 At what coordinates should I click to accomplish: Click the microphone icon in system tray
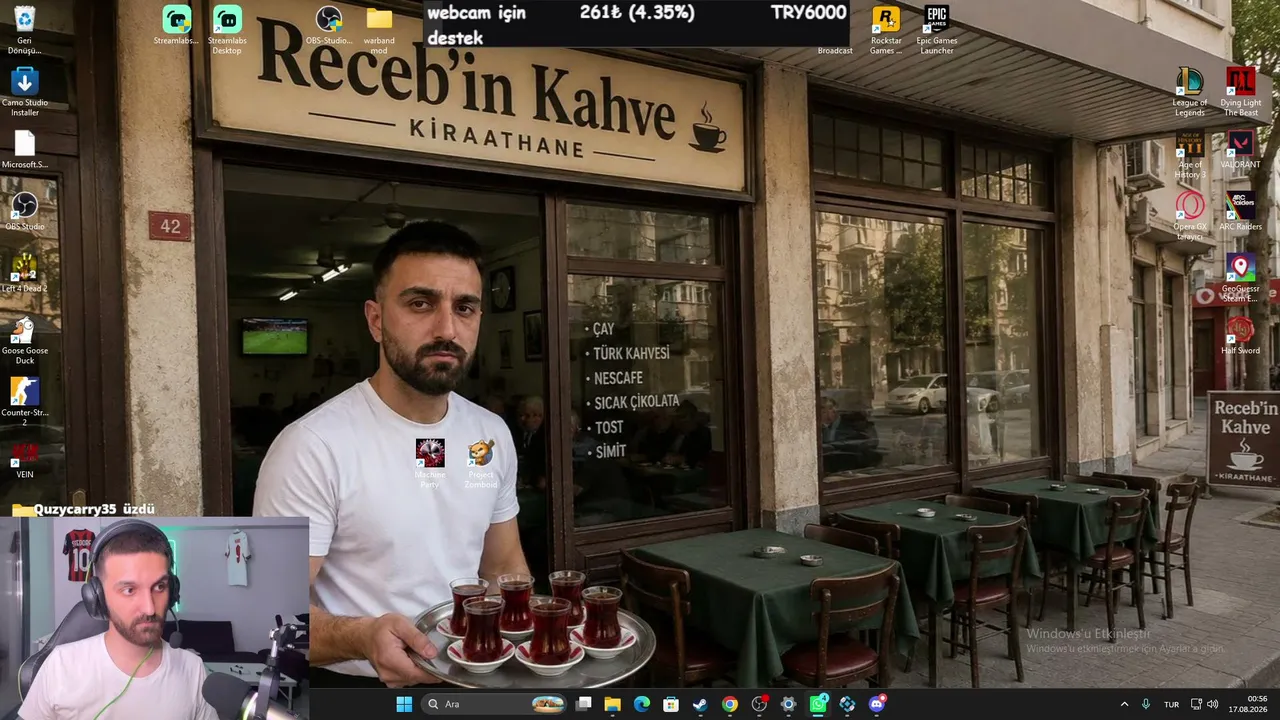tap(1146, 704)
